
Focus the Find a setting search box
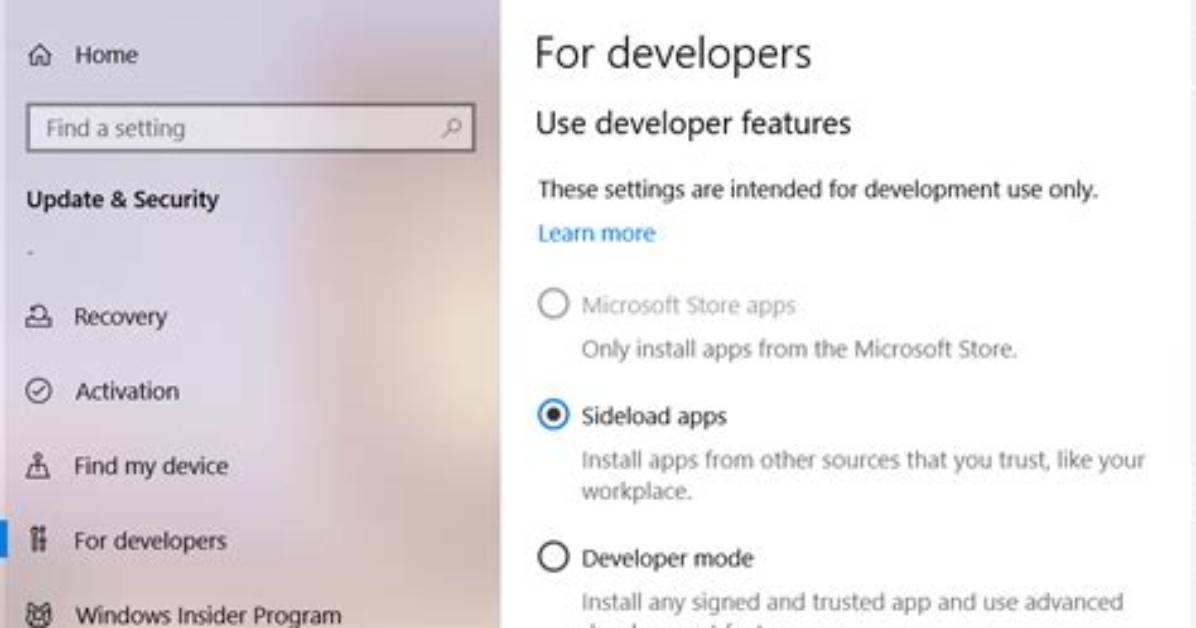click(x=250, y=127)
